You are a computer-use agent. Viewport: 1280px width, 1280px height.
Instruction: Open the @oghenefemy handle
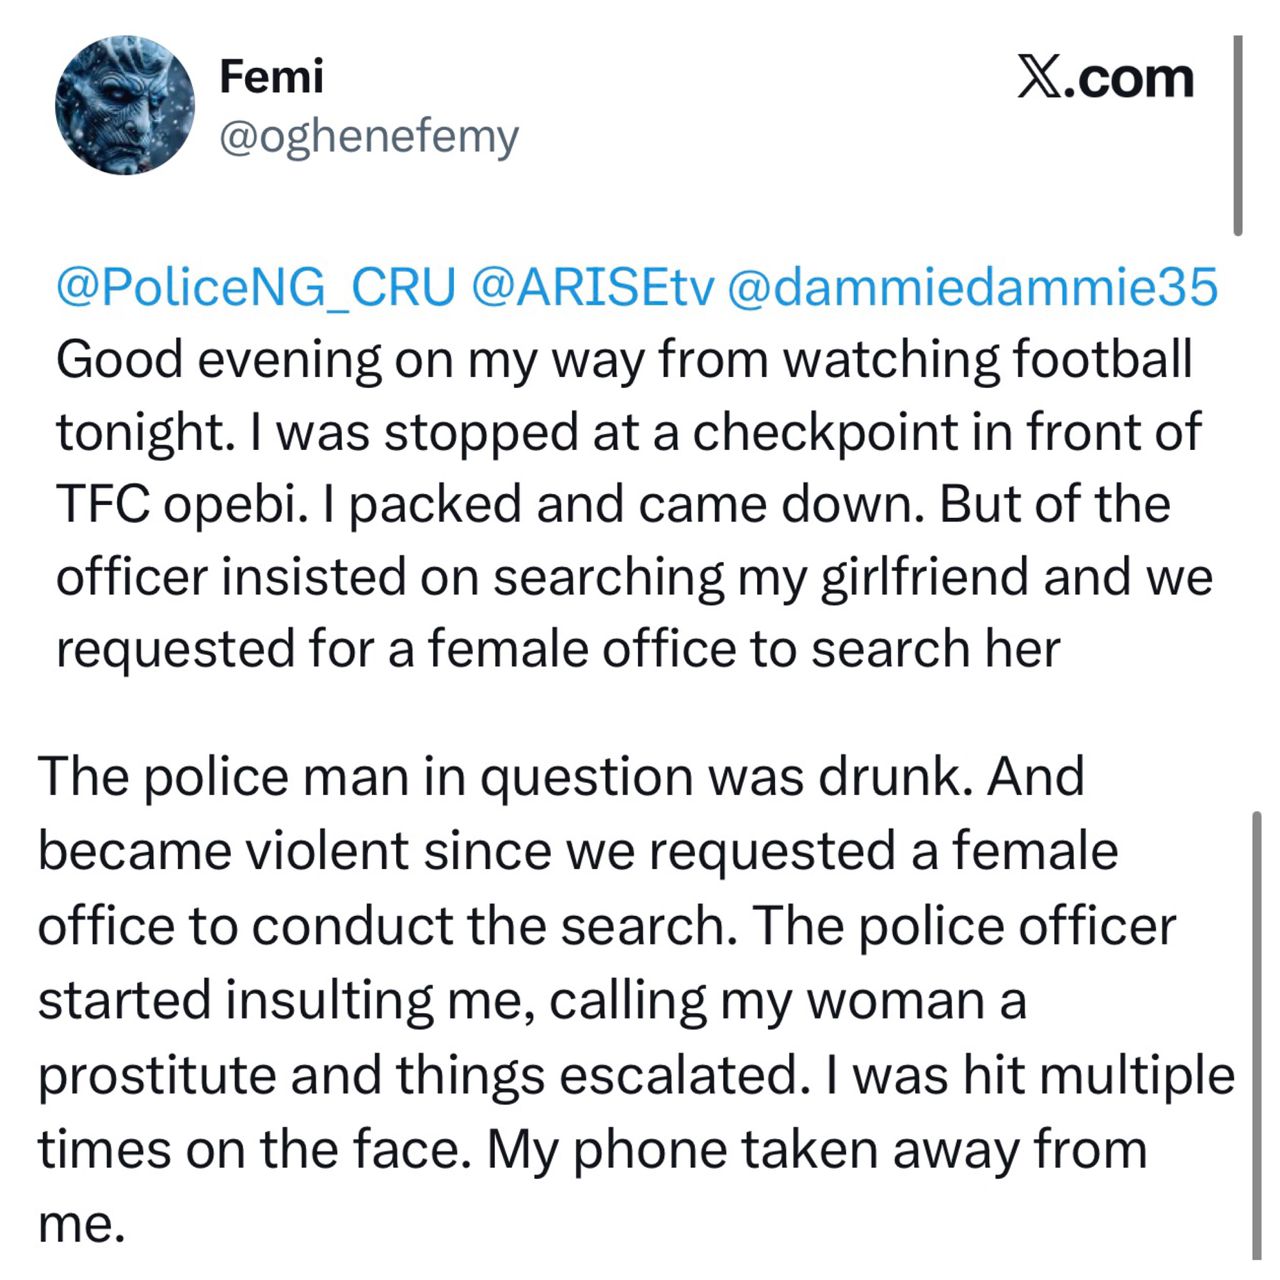(368, 137)
